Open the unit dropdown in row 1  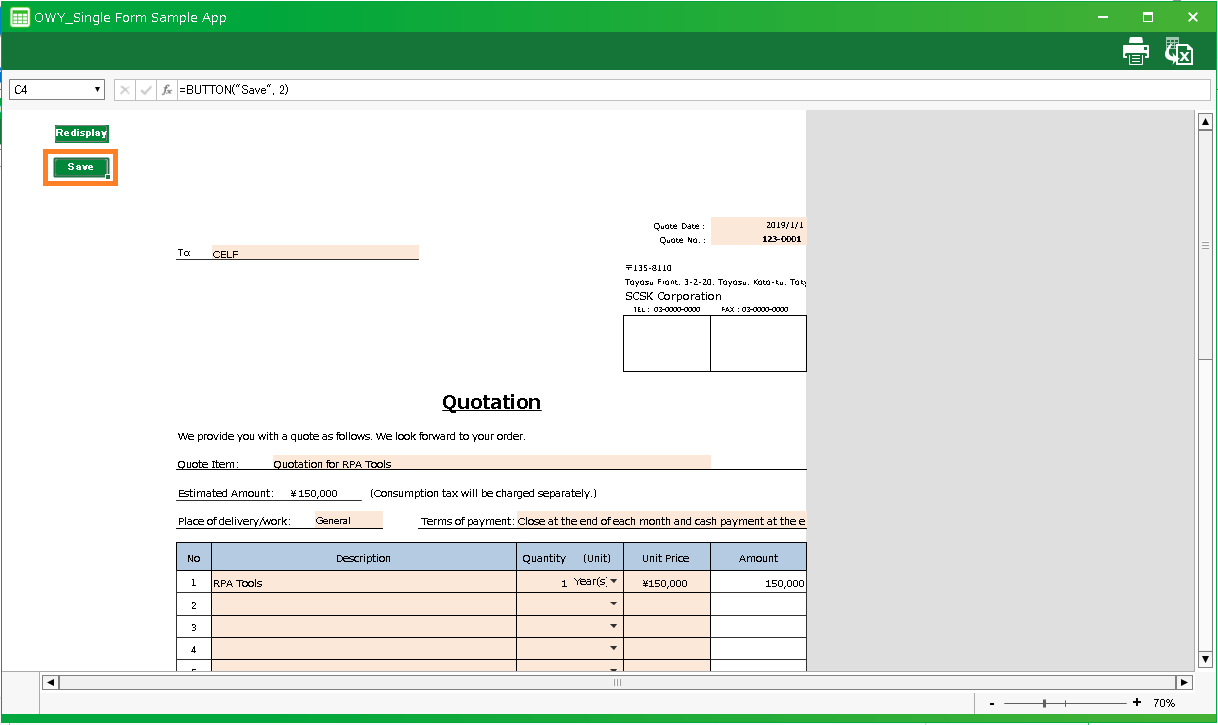[613, 582]
